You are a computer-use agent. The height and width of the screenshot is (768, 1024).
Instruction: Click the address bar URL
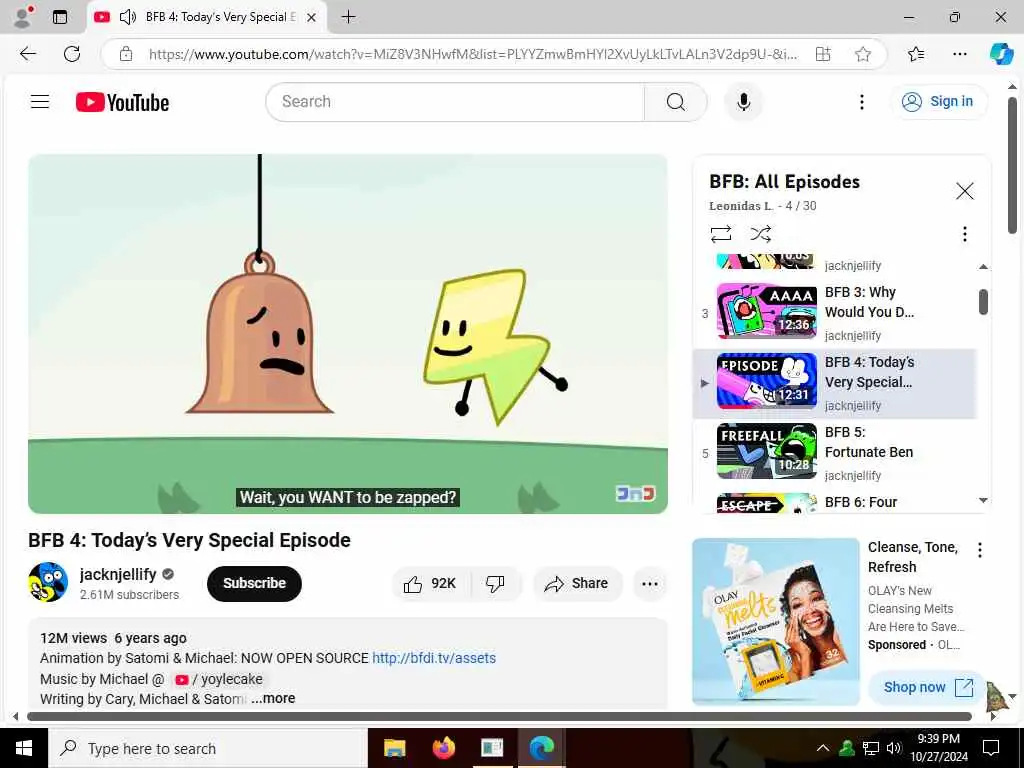[x=473, y=54]
